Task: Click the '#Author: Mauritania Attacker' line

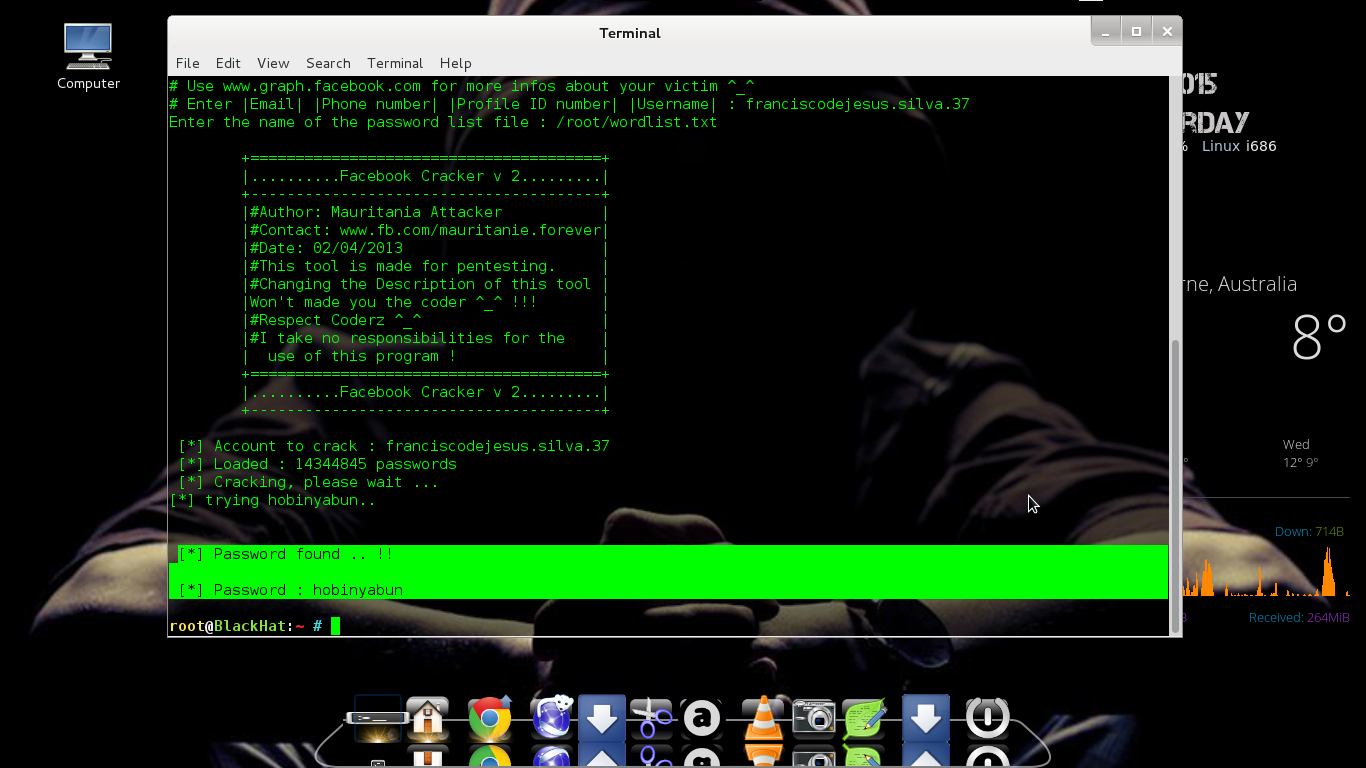Action: point(376,212)
